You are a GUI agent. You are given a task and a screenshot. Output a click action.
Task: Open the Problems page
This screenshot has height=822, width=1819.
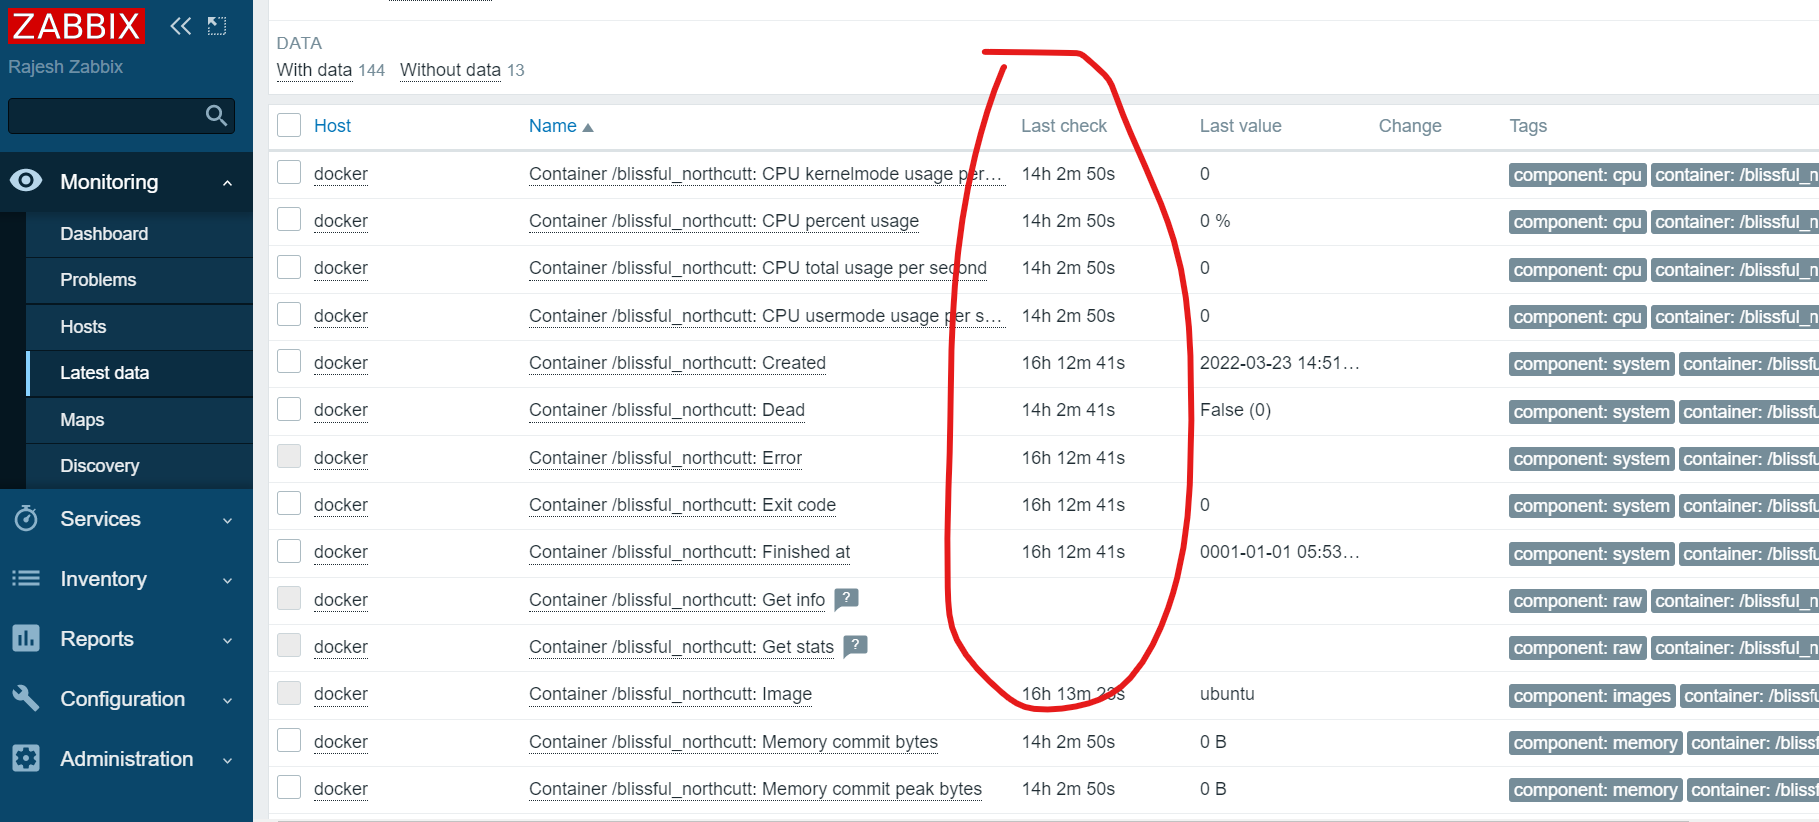98,280
